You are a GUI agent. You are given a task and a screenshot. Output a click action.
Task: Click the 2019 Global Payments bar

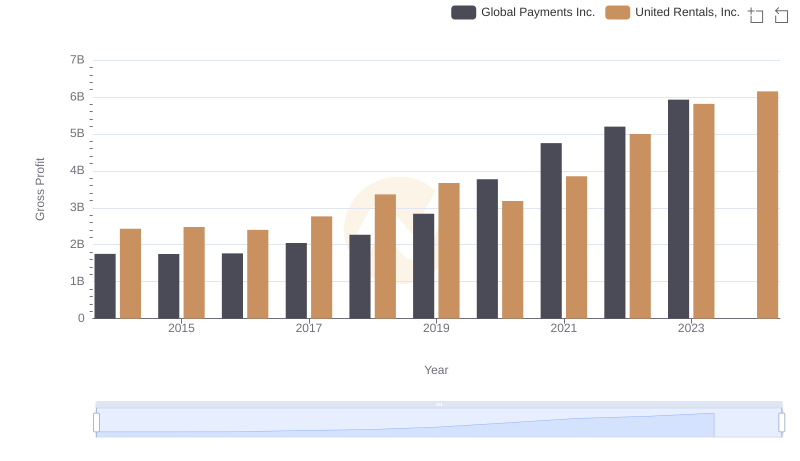click(x=423, y=266)
